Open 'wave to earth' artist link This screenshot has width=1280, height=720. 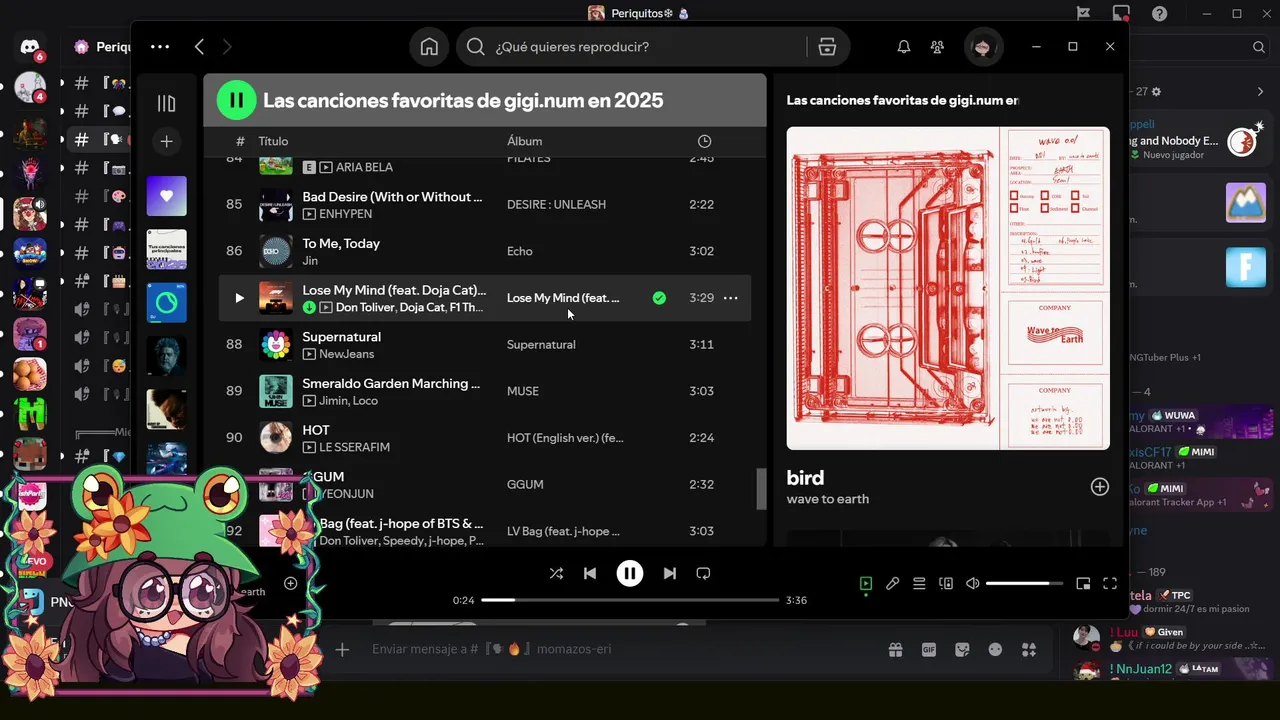pyautogui.click(x=828, y=499)
